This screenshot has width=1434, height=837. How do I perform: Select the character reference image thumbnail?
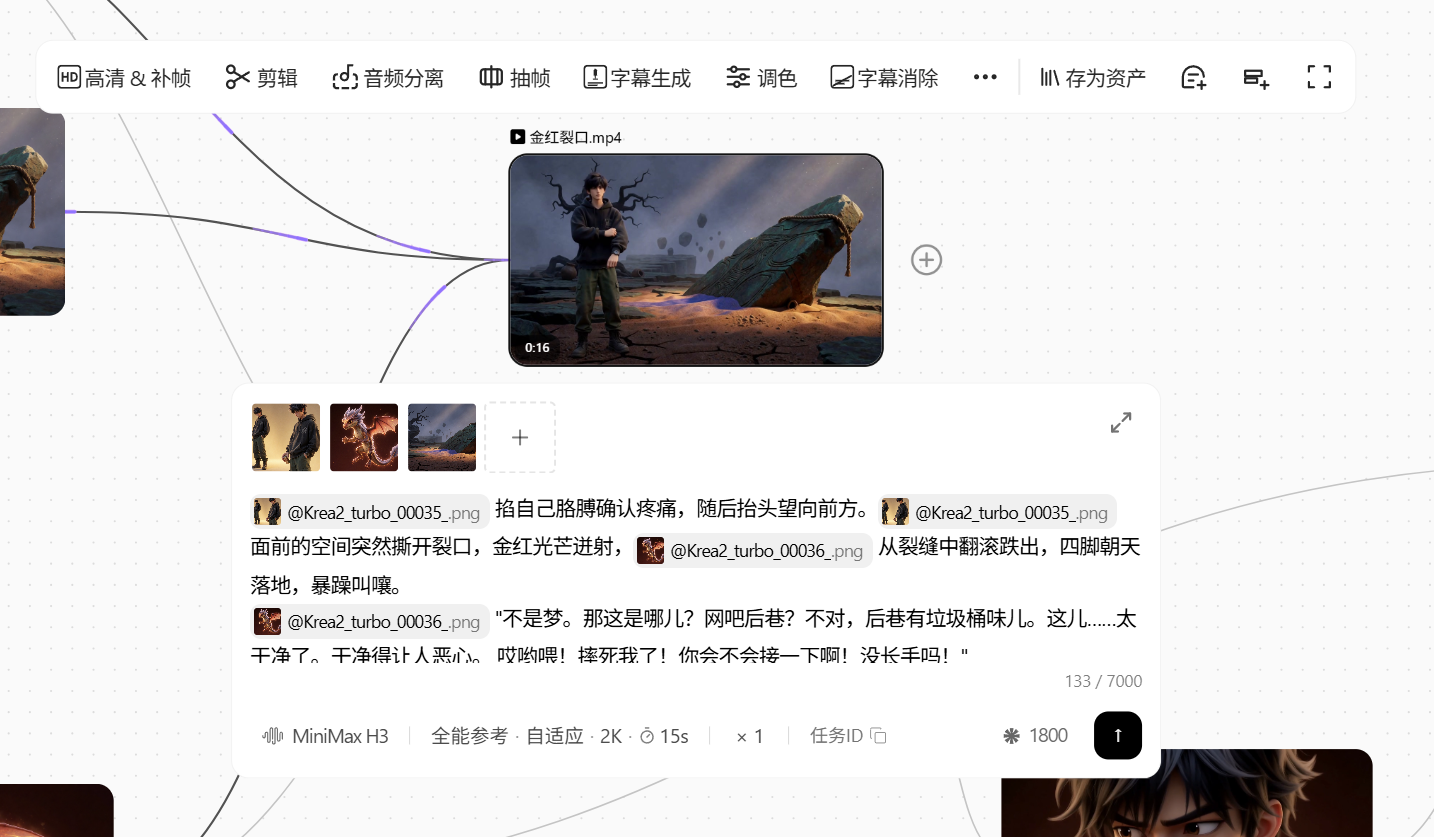click(x=286, y=437)
